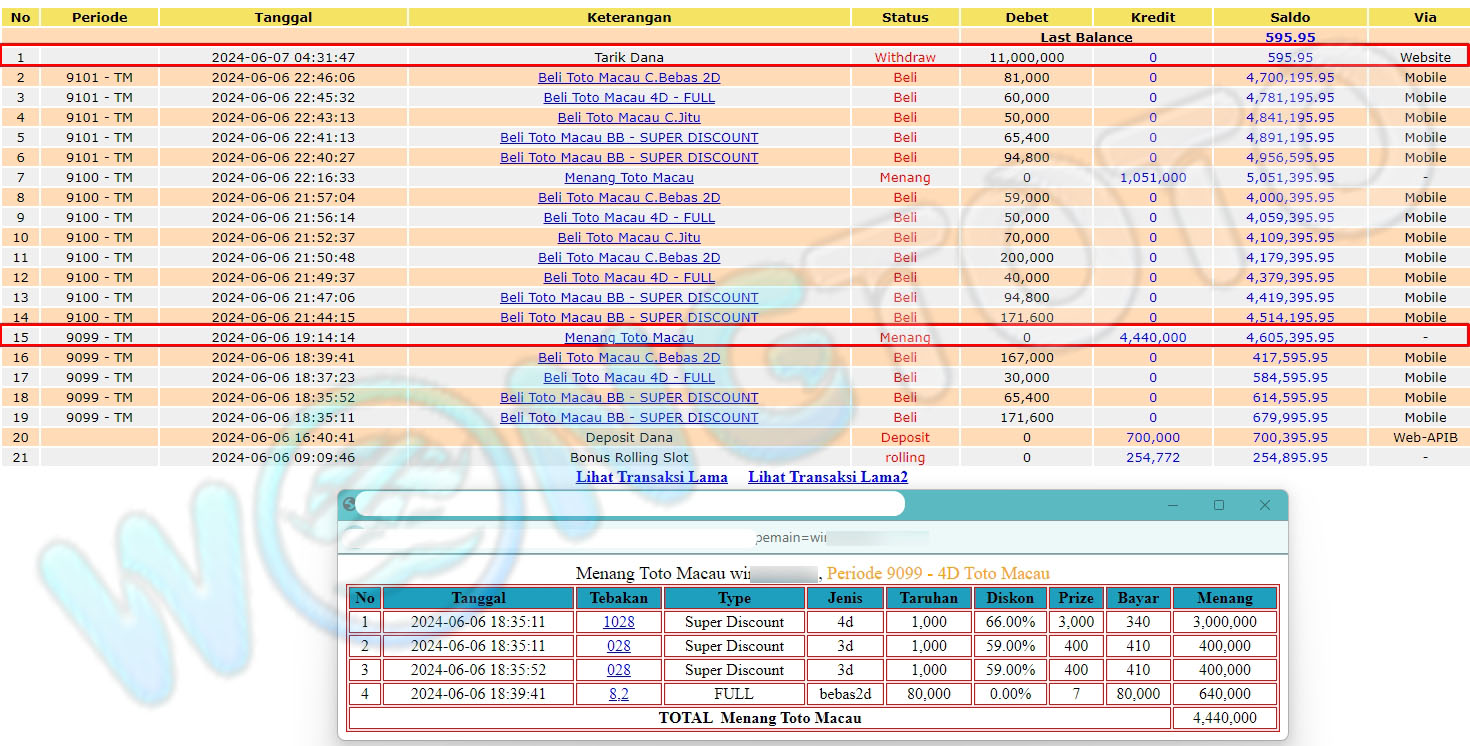The height and width of the screenshot is (746, 1470).
Task: Open C.Bebas 2D link with 200,000 debet
Action: tap(629, 258)
